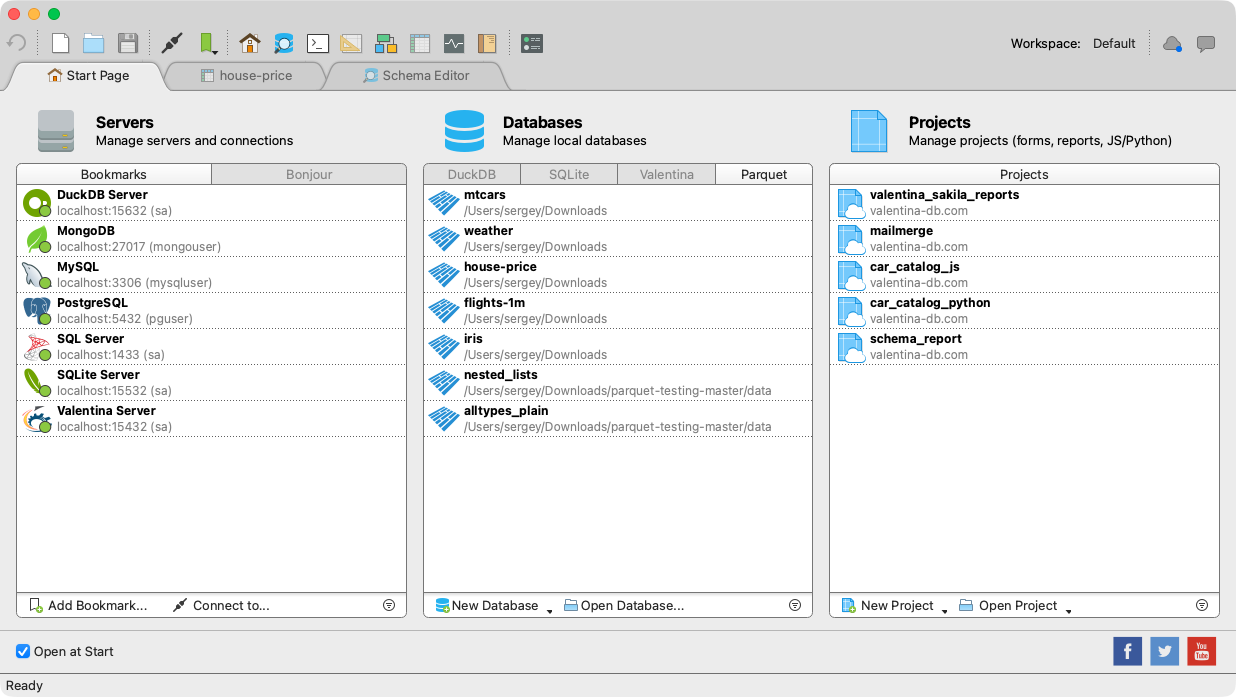
Task: Switch to DuckDB databases tab
Action: pos(472,174)
